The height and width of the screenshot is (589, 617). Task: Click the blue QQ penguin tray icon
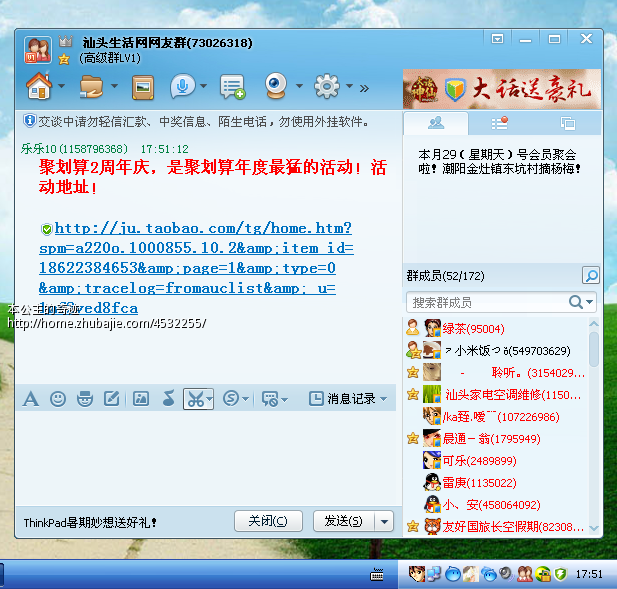pos(453,574)
